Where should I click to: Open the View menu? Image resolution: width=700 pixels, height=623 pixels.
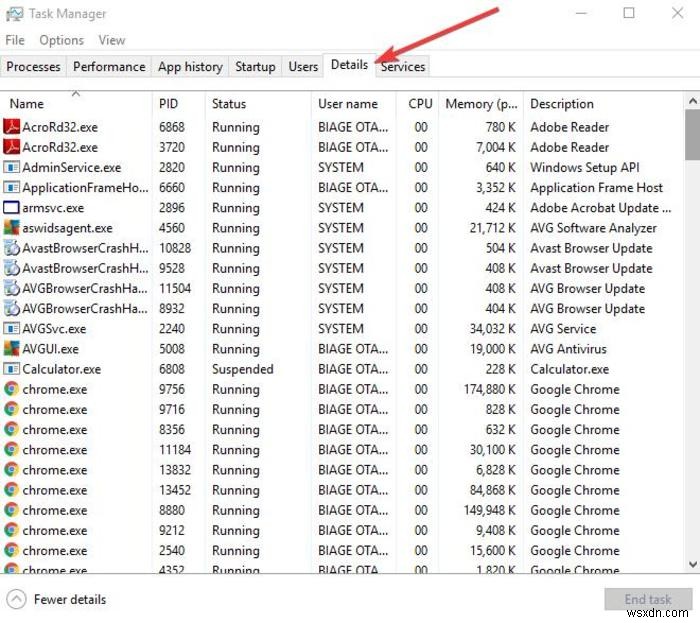pyautogui.click(x=112, y=40)
